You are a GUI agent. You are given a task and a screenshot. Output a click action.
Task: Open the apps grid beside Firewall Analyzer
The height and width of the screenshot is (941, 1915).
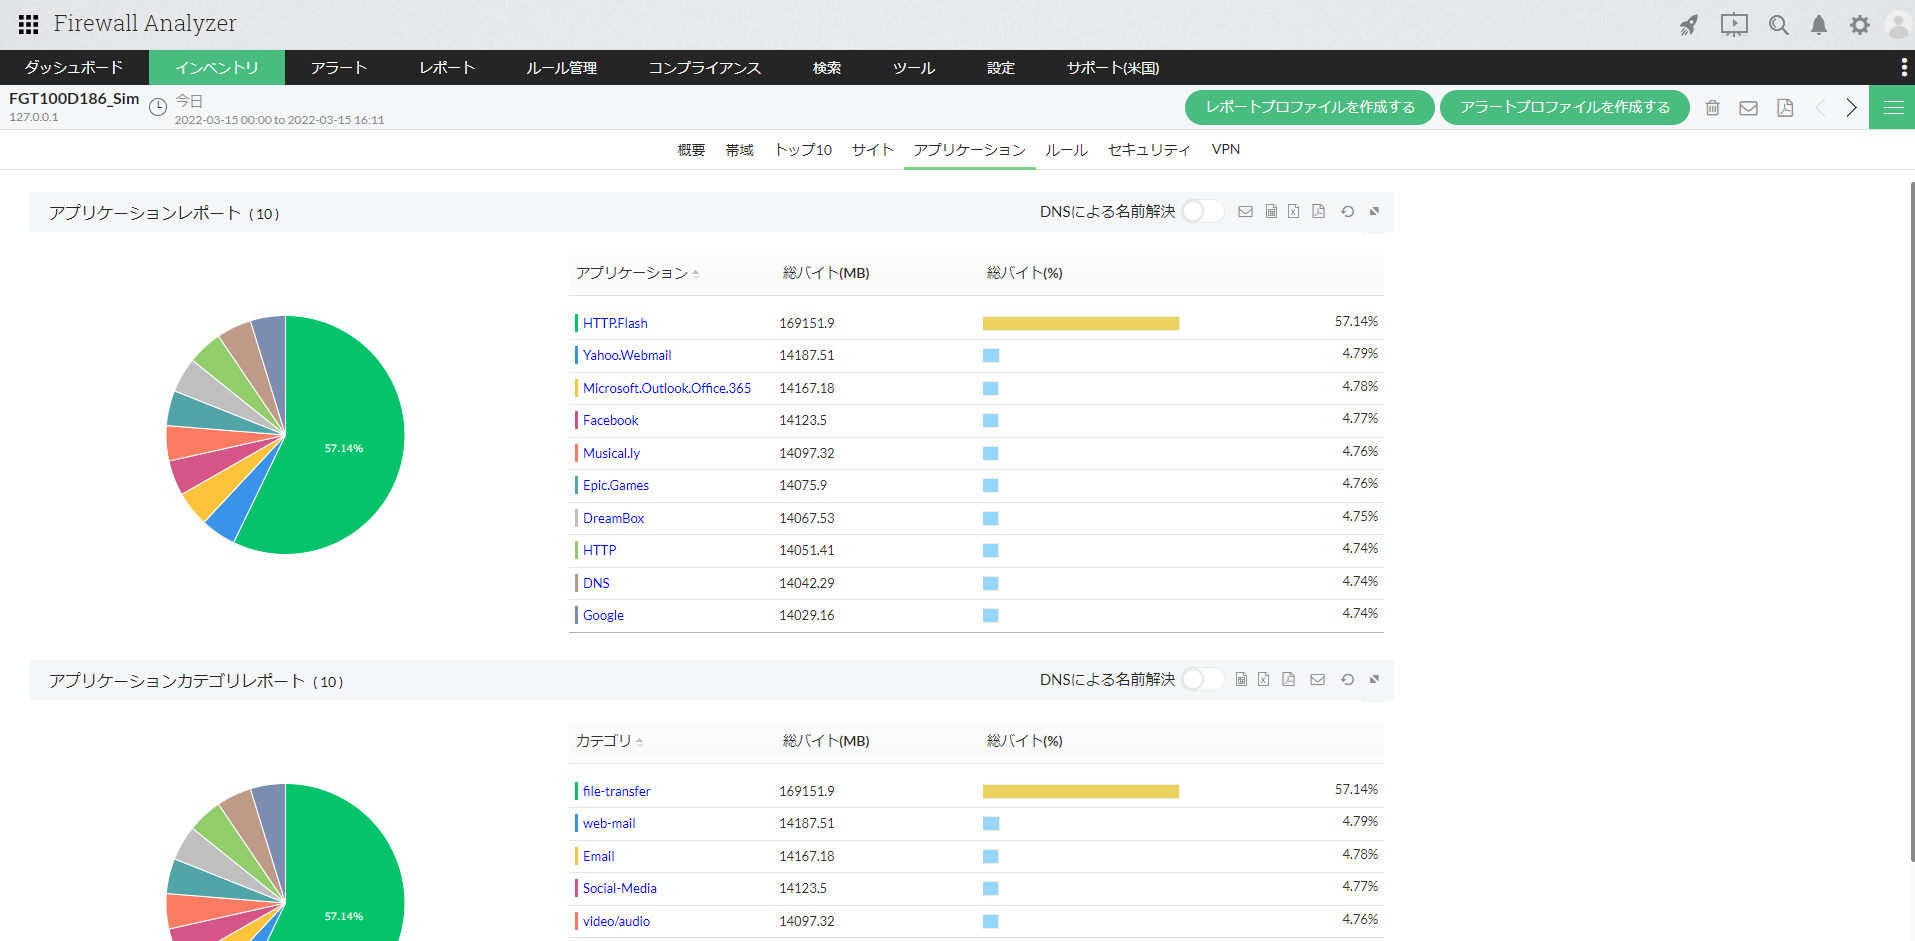pos(28,24)
